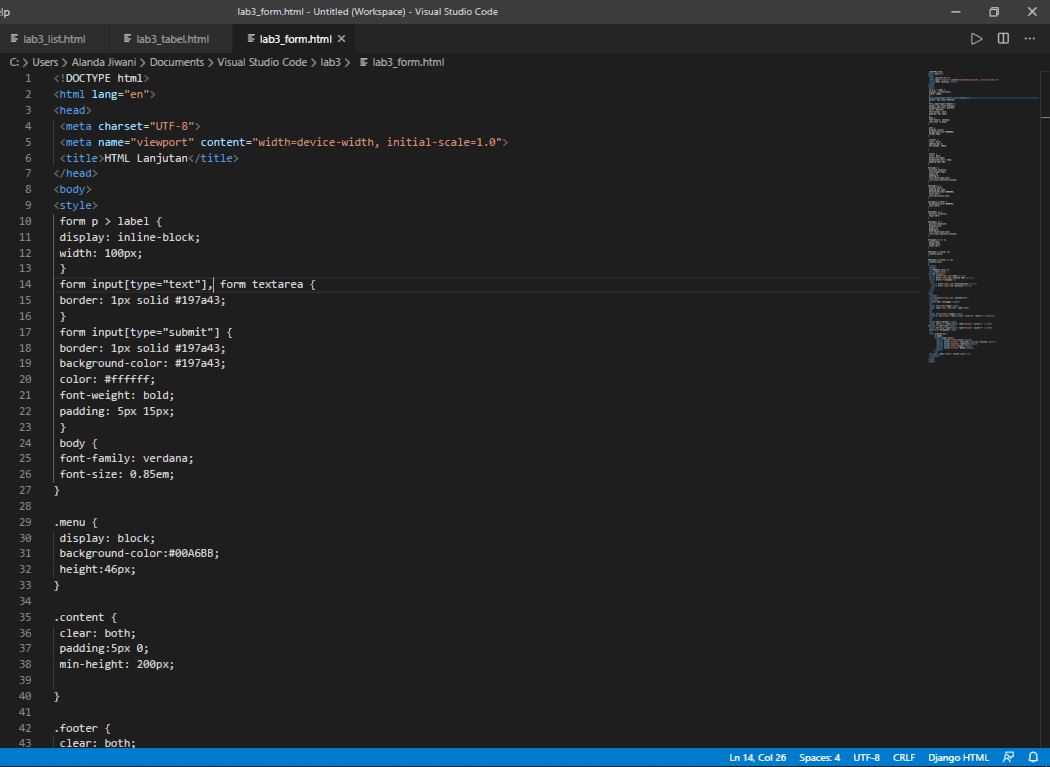1050x767 pixels.
Task: Close the lab3_form.html tab
Action: tap(342, 39)
